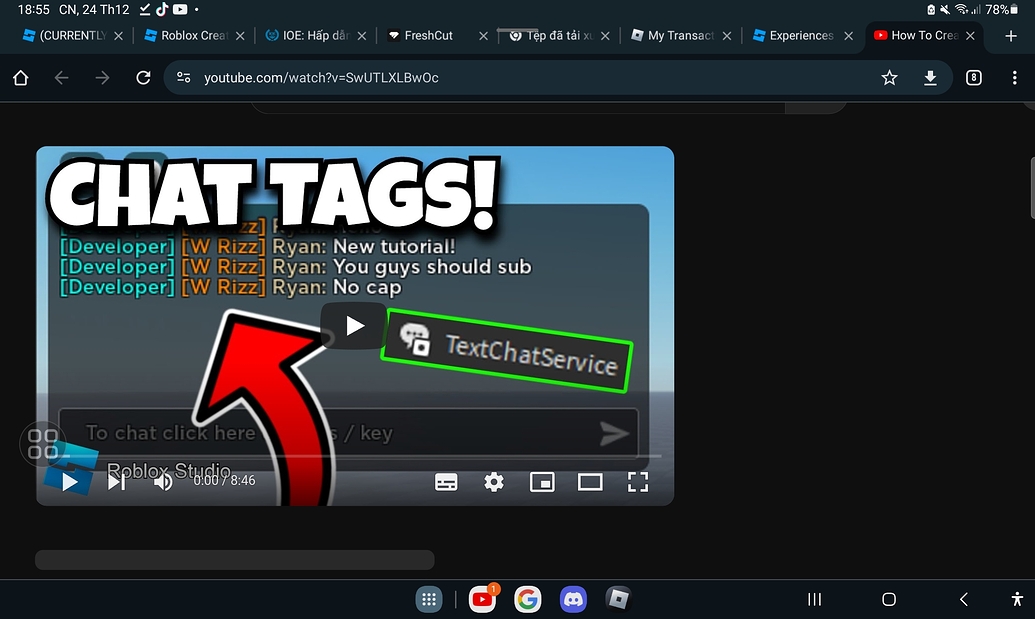1035x619 pixels.
Task: Open the app drawer in taskbar
Action: click(x=429, y=599)
